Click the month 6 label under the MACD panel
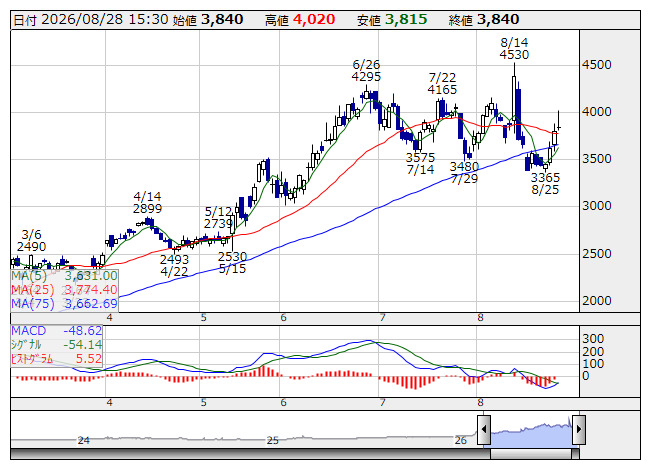 283,403
